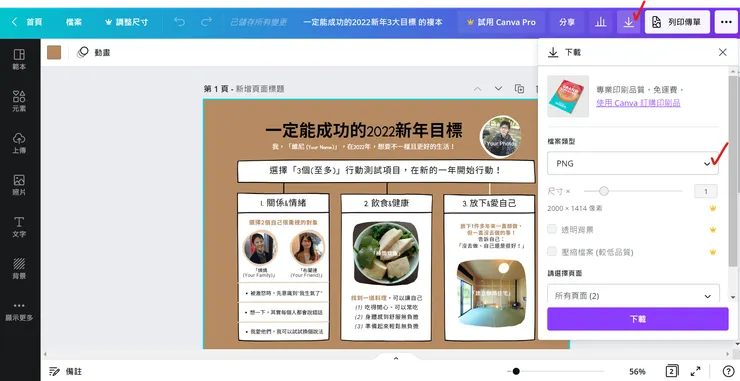This screenshot has width=740, height=381.
Task: Click the duplicate page icon
Action: pyautogui.click(x=519, y=89)
